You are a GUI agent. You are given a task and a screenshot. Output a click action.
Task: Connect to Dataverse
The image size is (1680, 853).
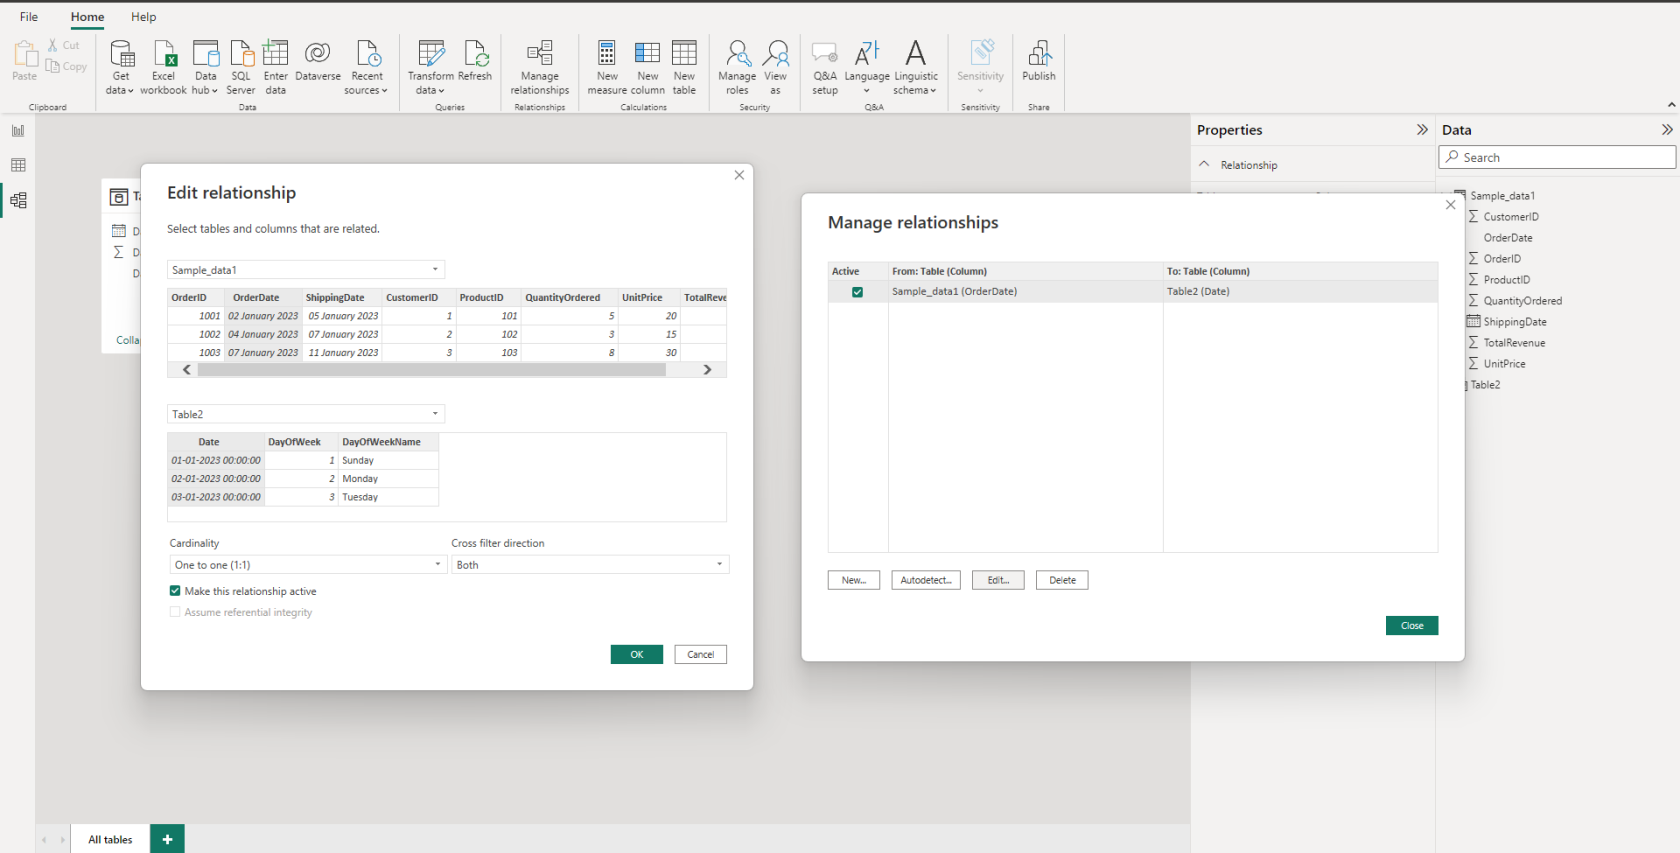coord(318,61)
